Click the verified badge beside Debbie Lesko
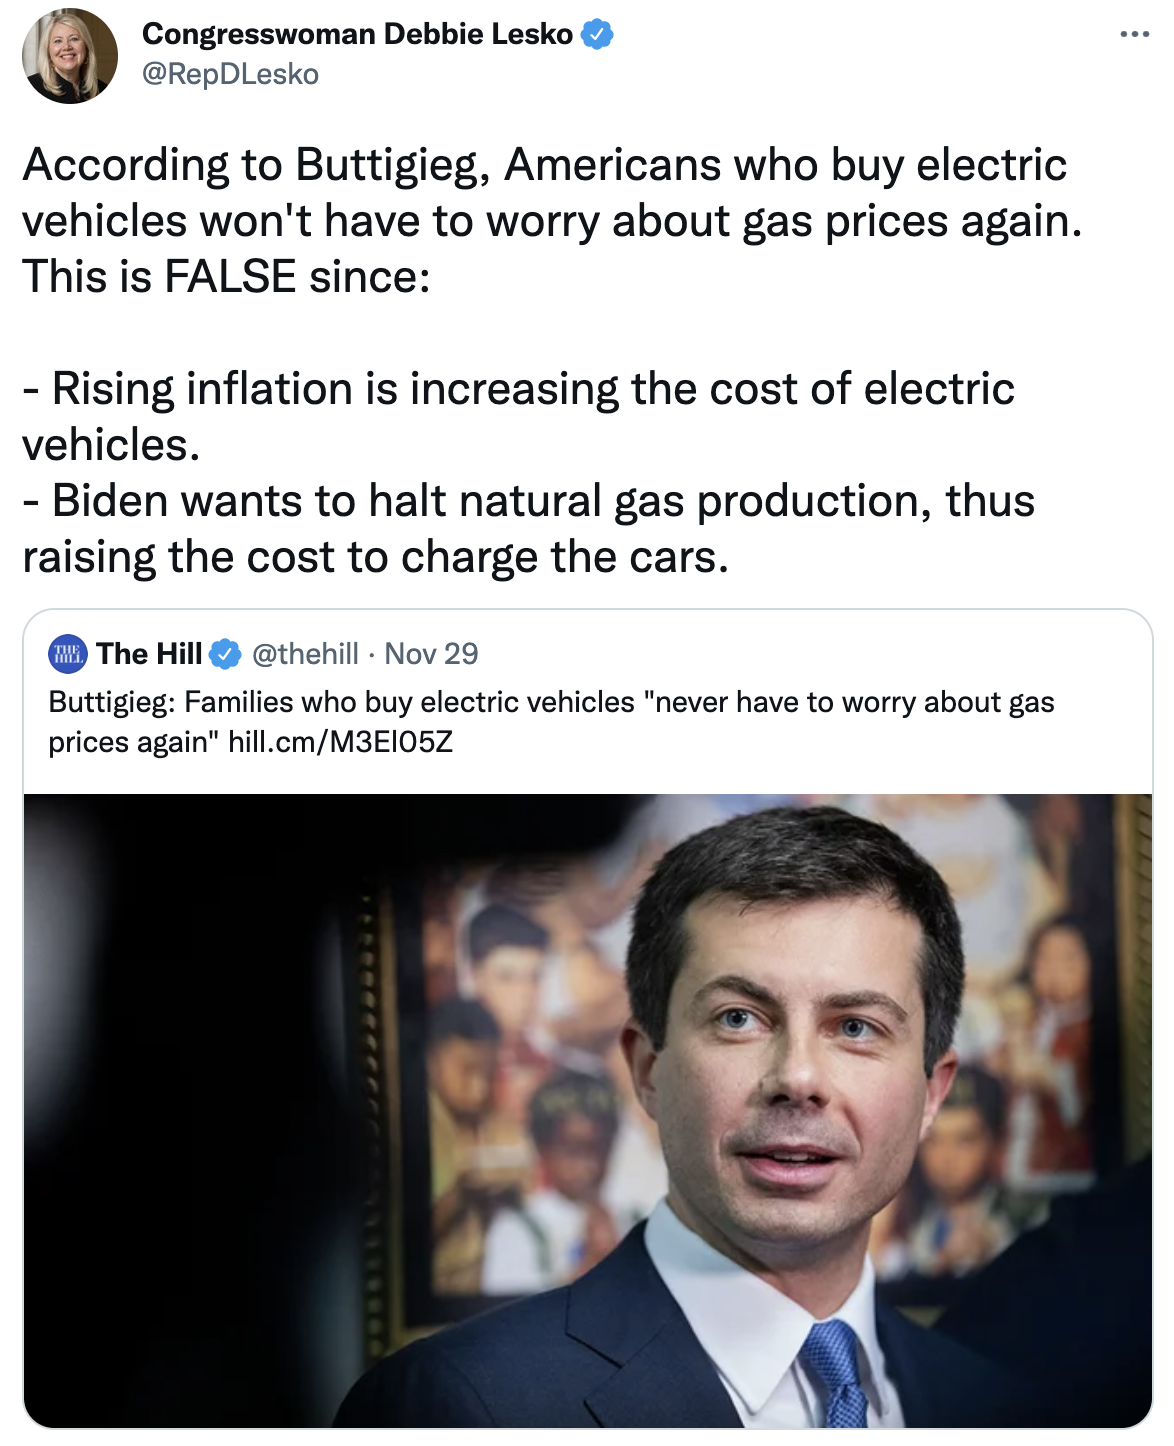 pyautogui.click(x=598, y=35)
